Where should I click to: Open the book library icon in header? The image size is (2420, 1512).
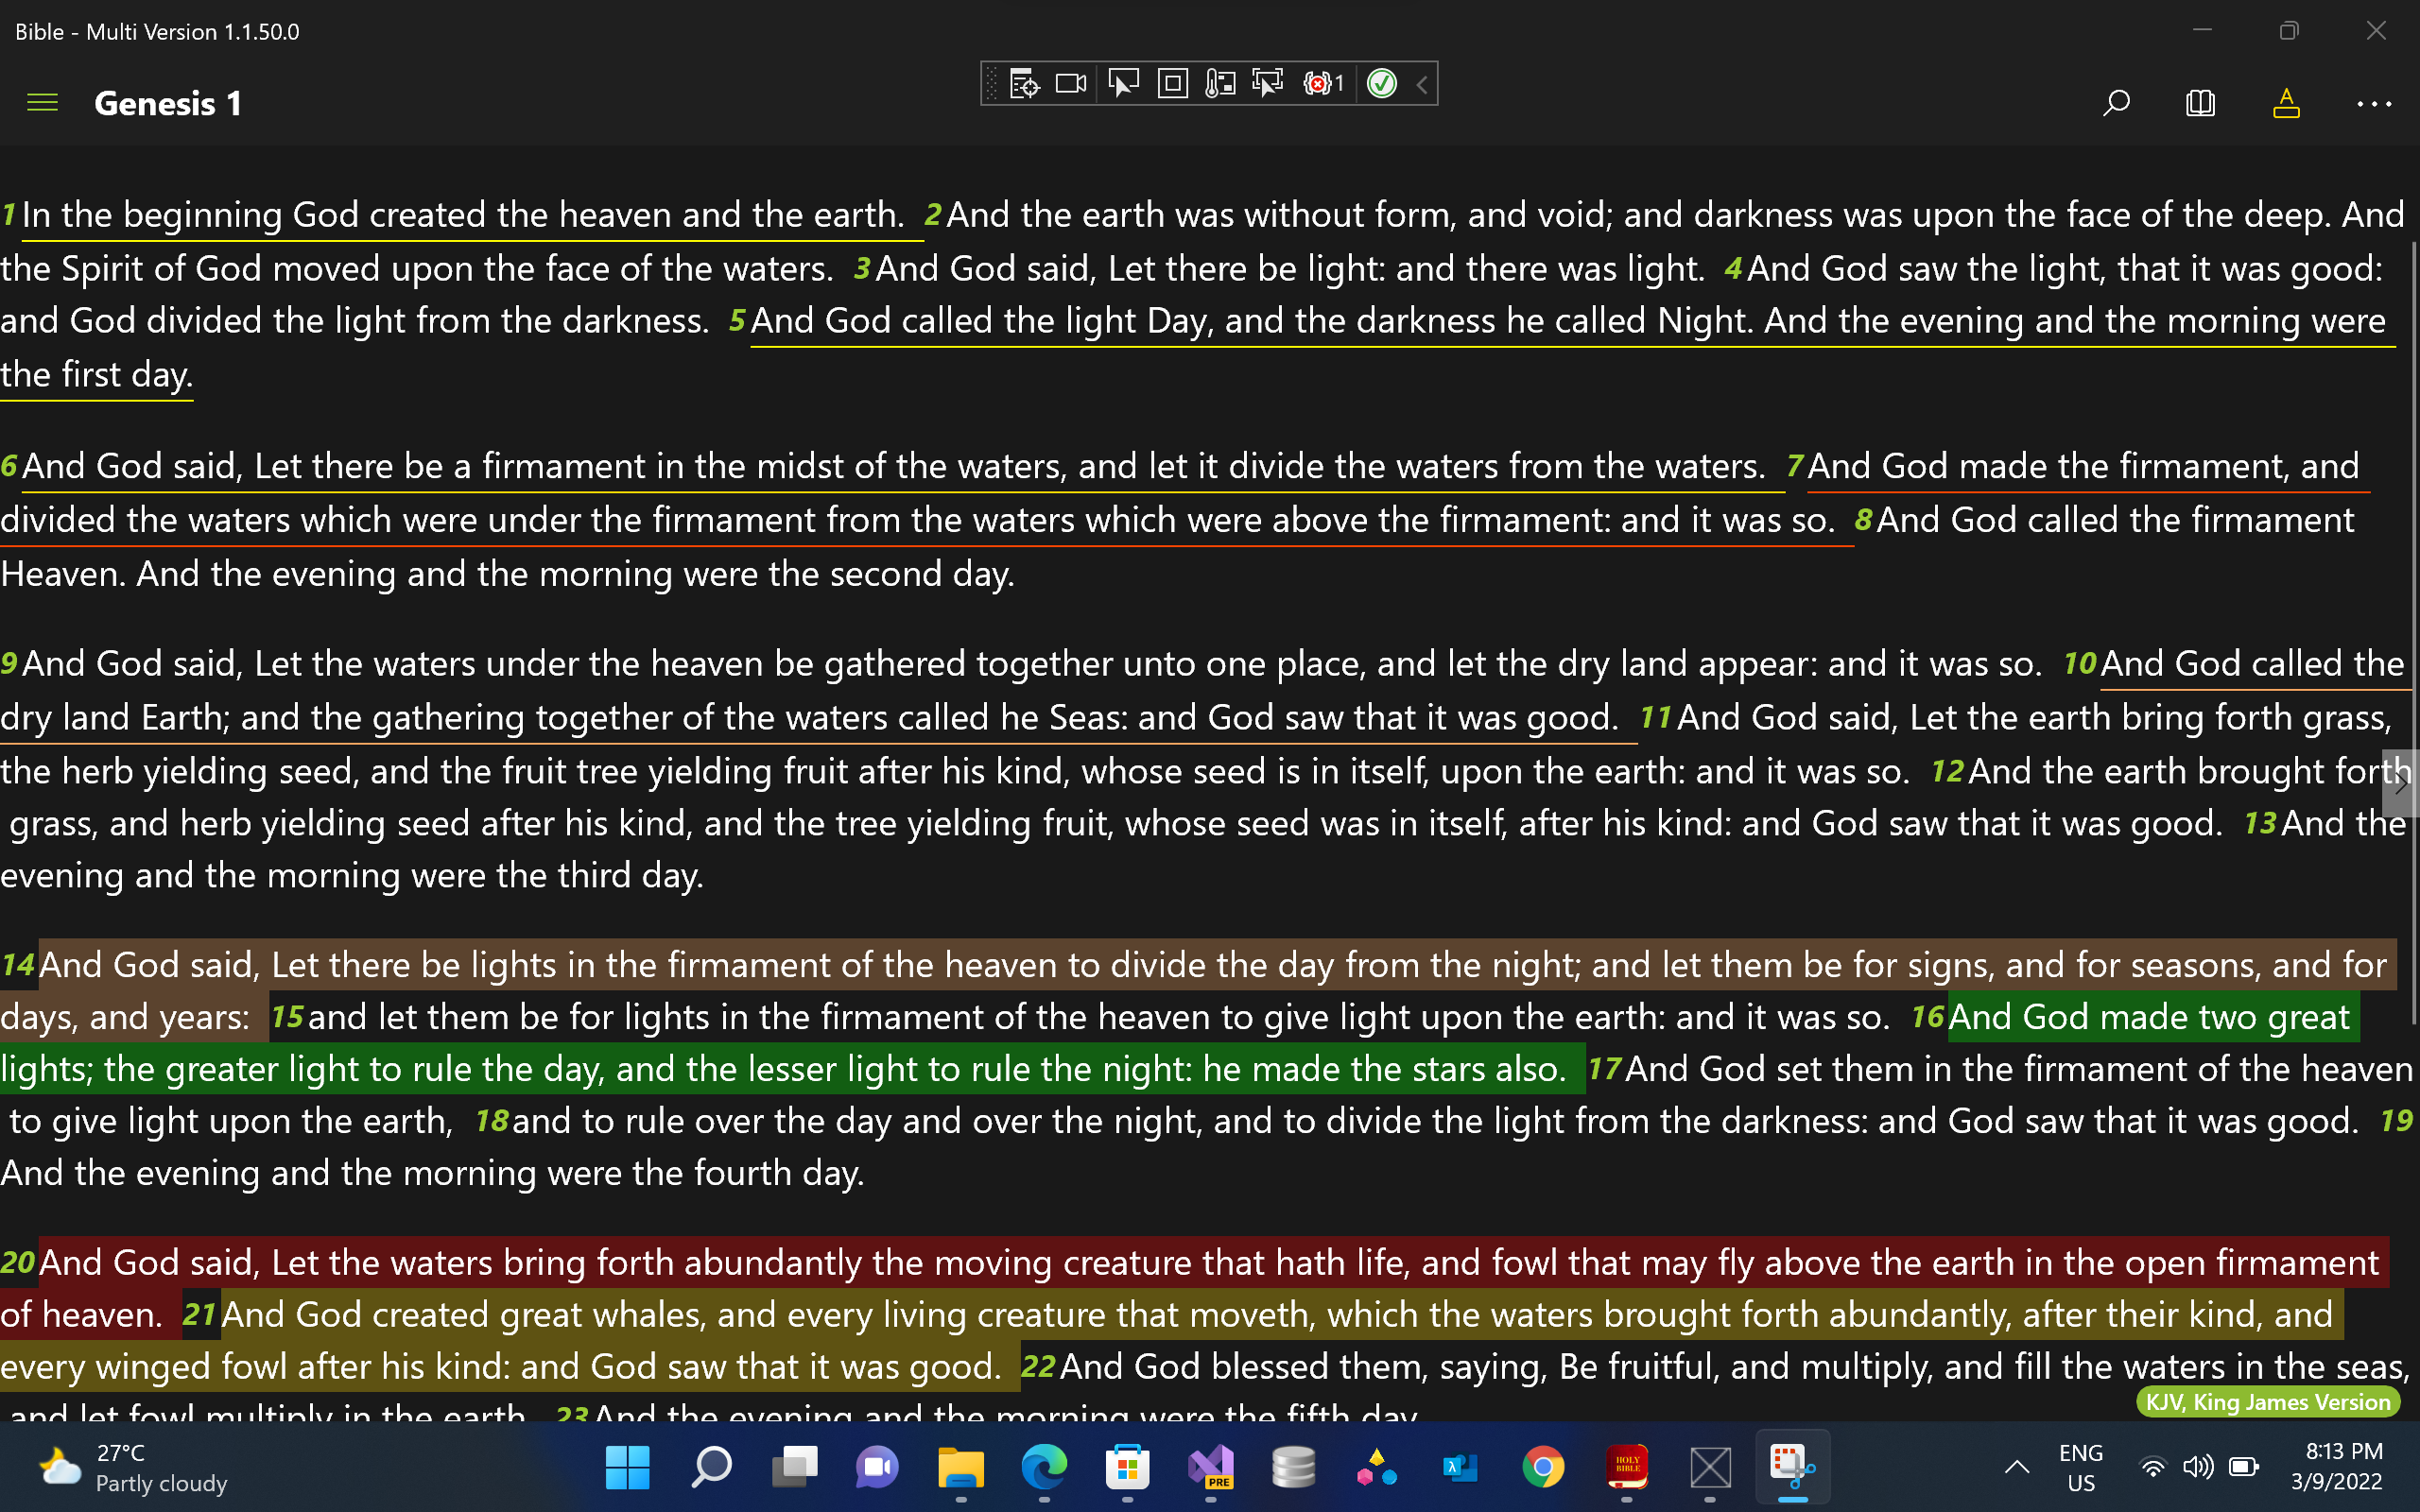pos(2200,103)
